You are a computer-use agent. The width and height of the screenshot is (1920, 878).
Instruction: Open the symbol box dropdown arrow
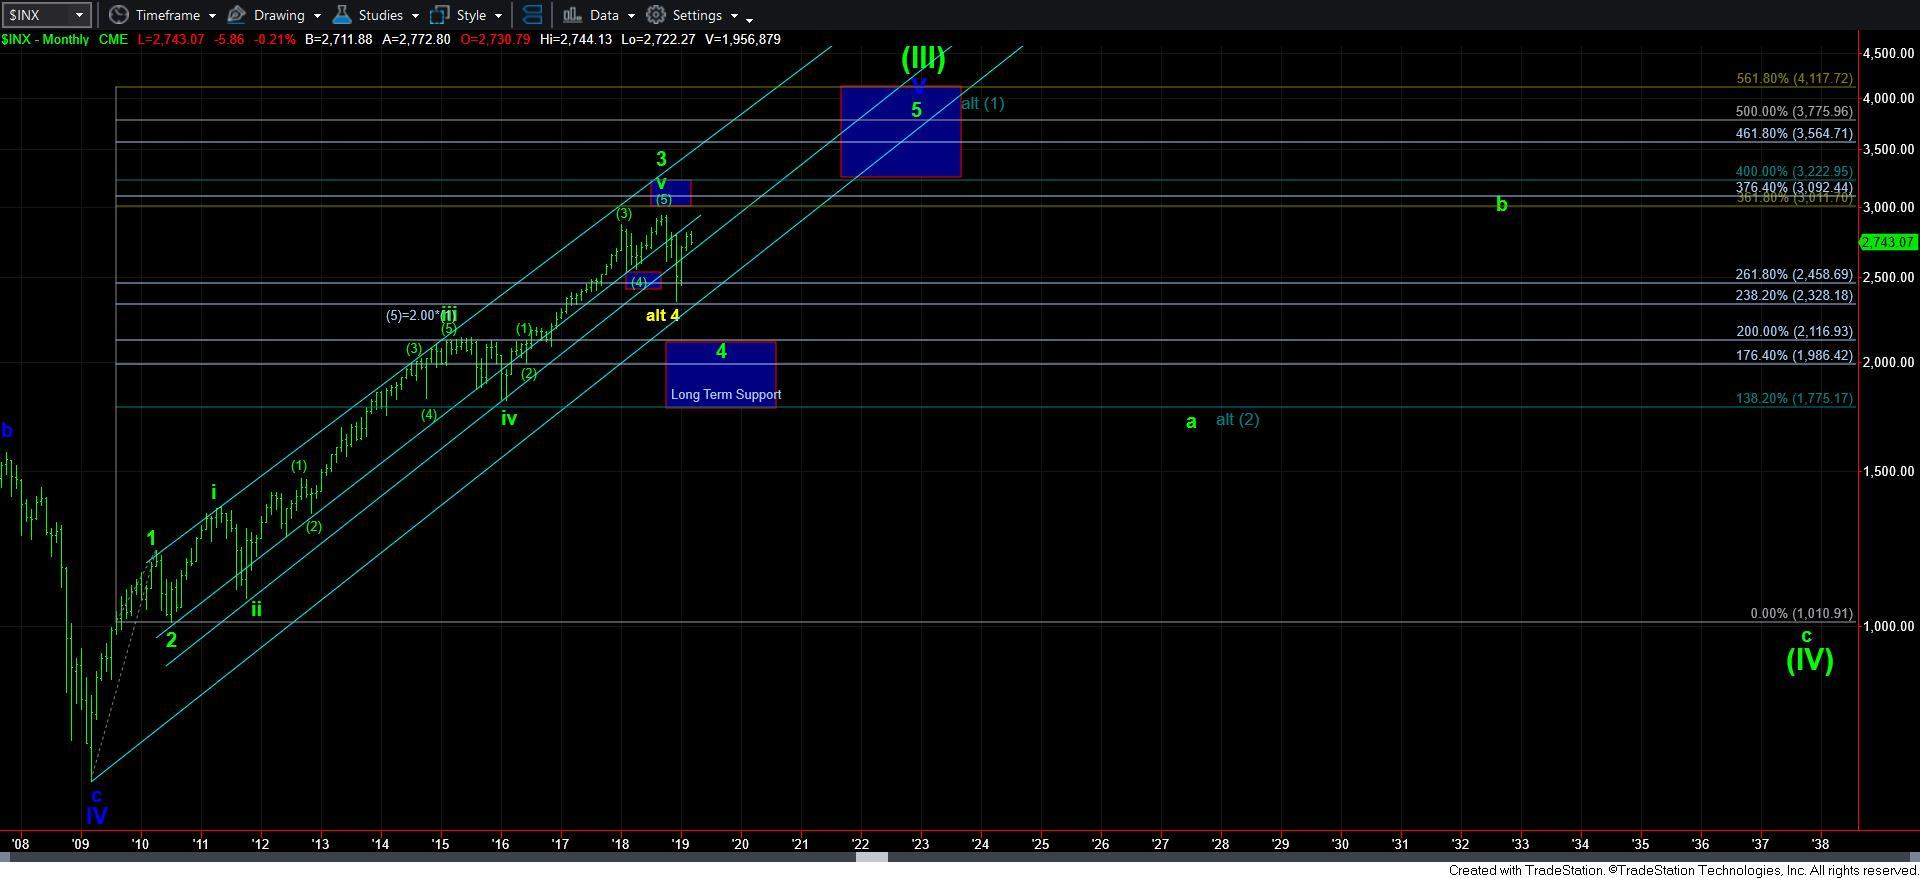click(x=80, y=15)
